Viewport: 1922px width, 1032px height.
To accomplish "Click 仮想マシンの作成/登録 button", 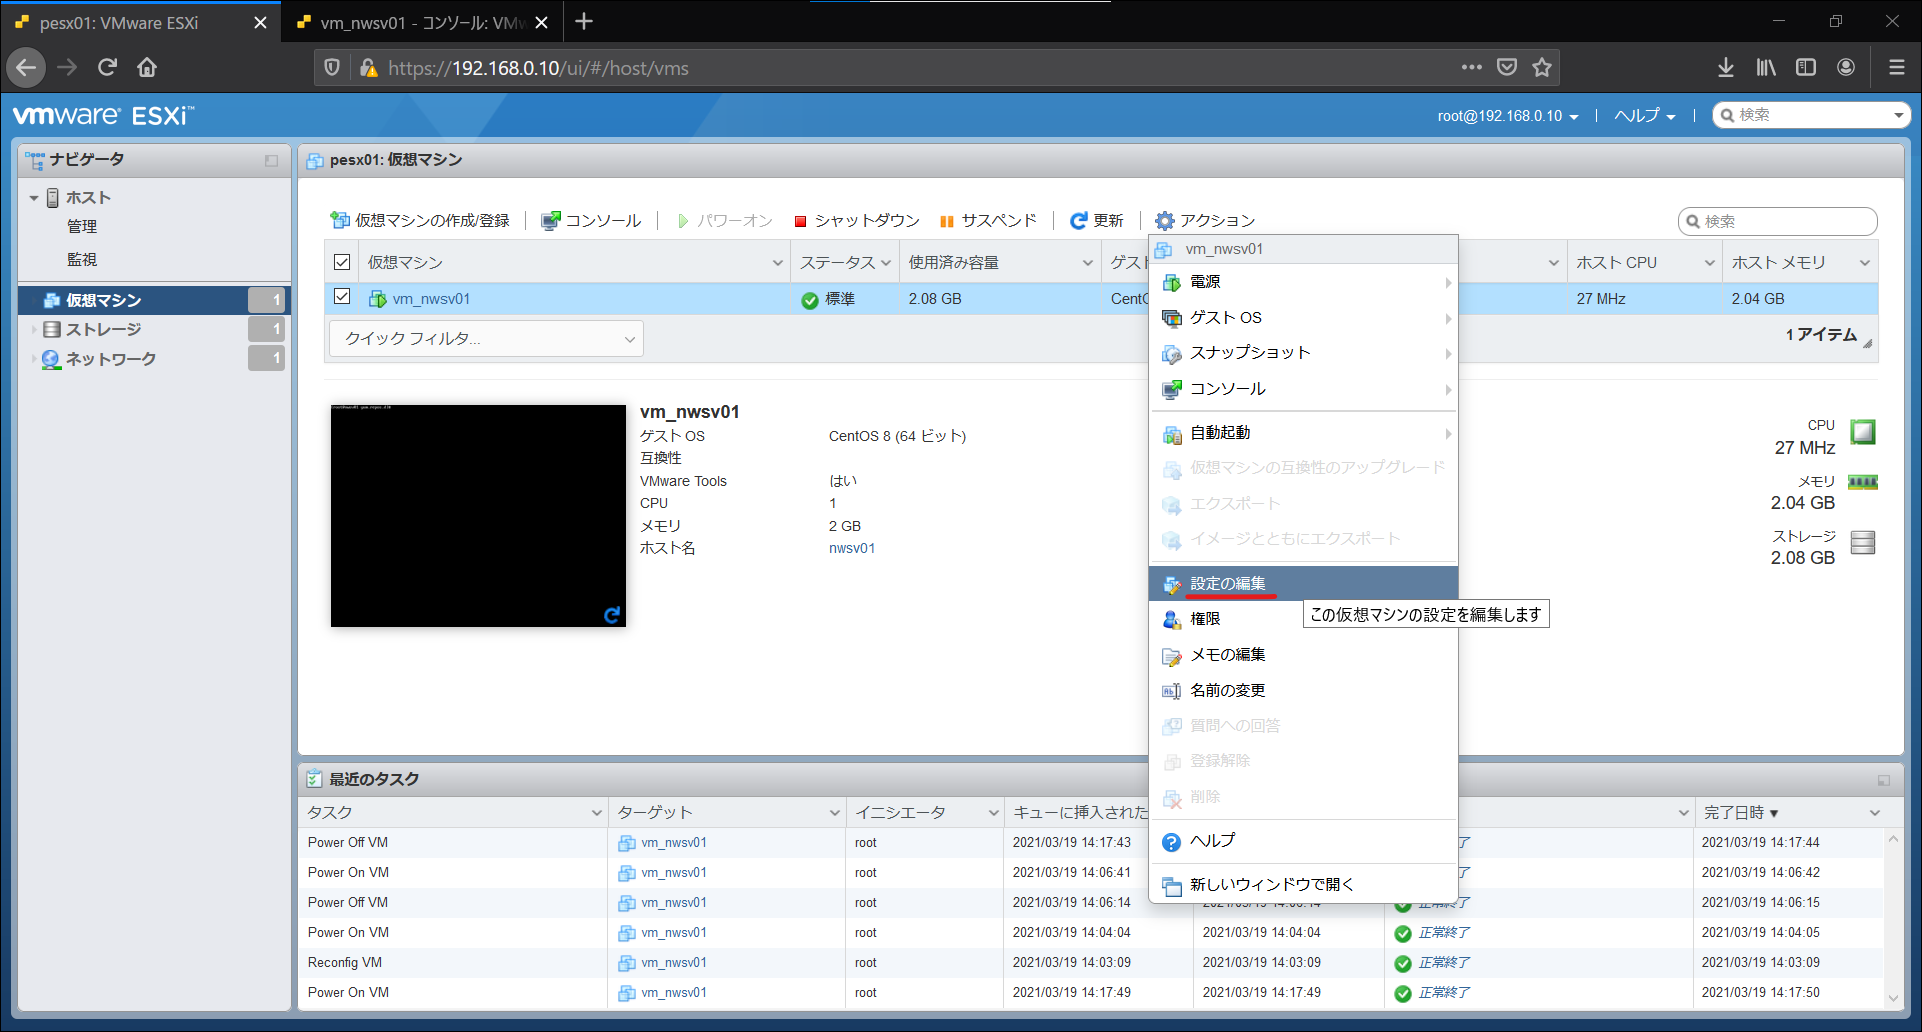I will coord(420,221).
